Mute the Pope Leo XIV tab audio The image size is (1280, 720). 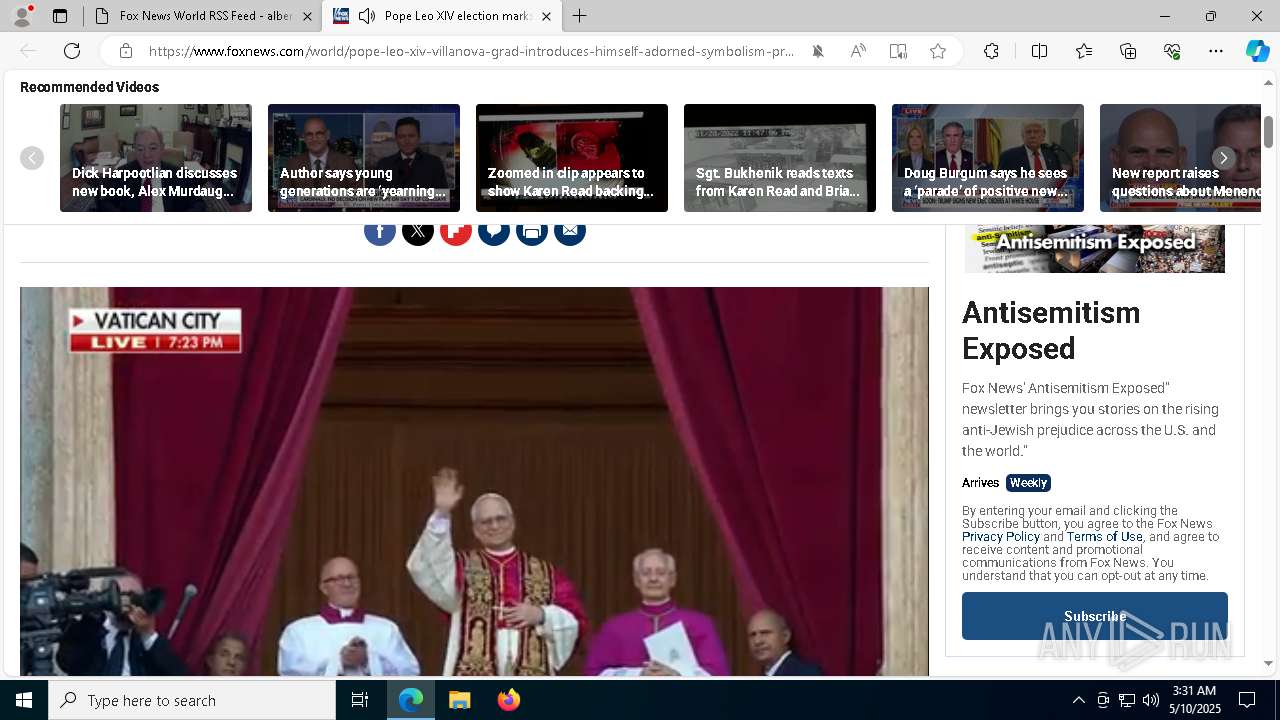coord(367,16)
